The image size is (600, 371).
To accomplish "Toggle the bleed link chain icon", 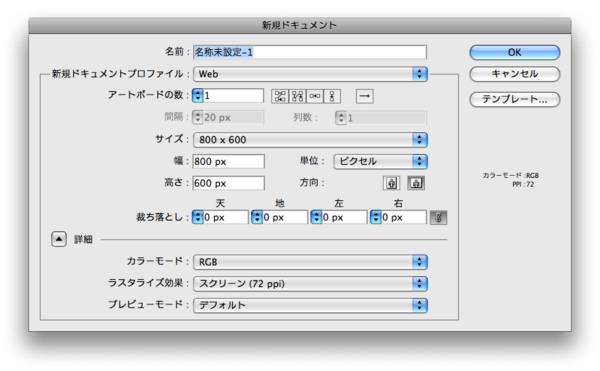I will [439, 218].
